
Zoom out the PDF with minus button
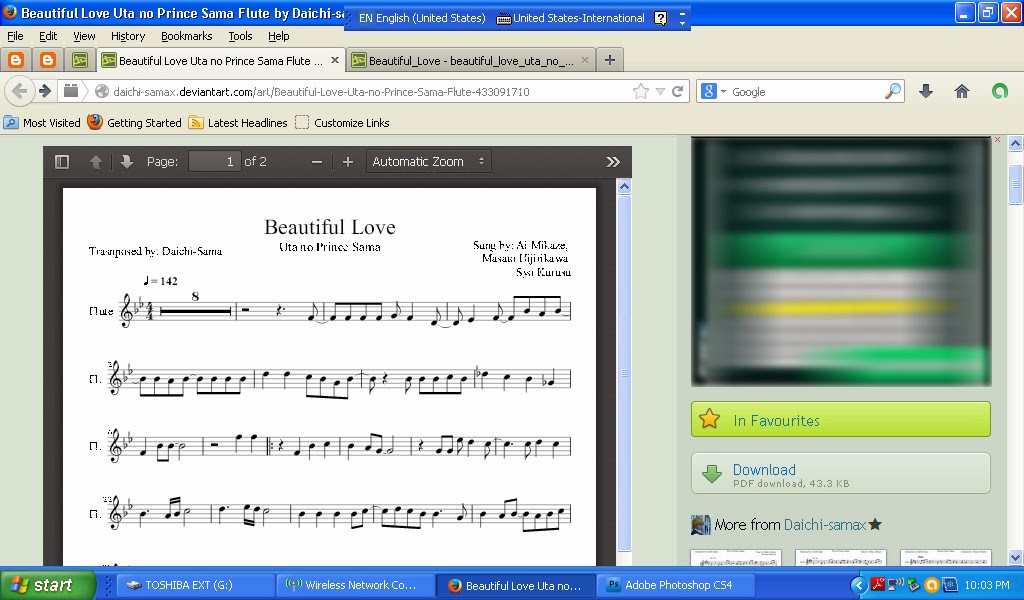coord(317,162)
